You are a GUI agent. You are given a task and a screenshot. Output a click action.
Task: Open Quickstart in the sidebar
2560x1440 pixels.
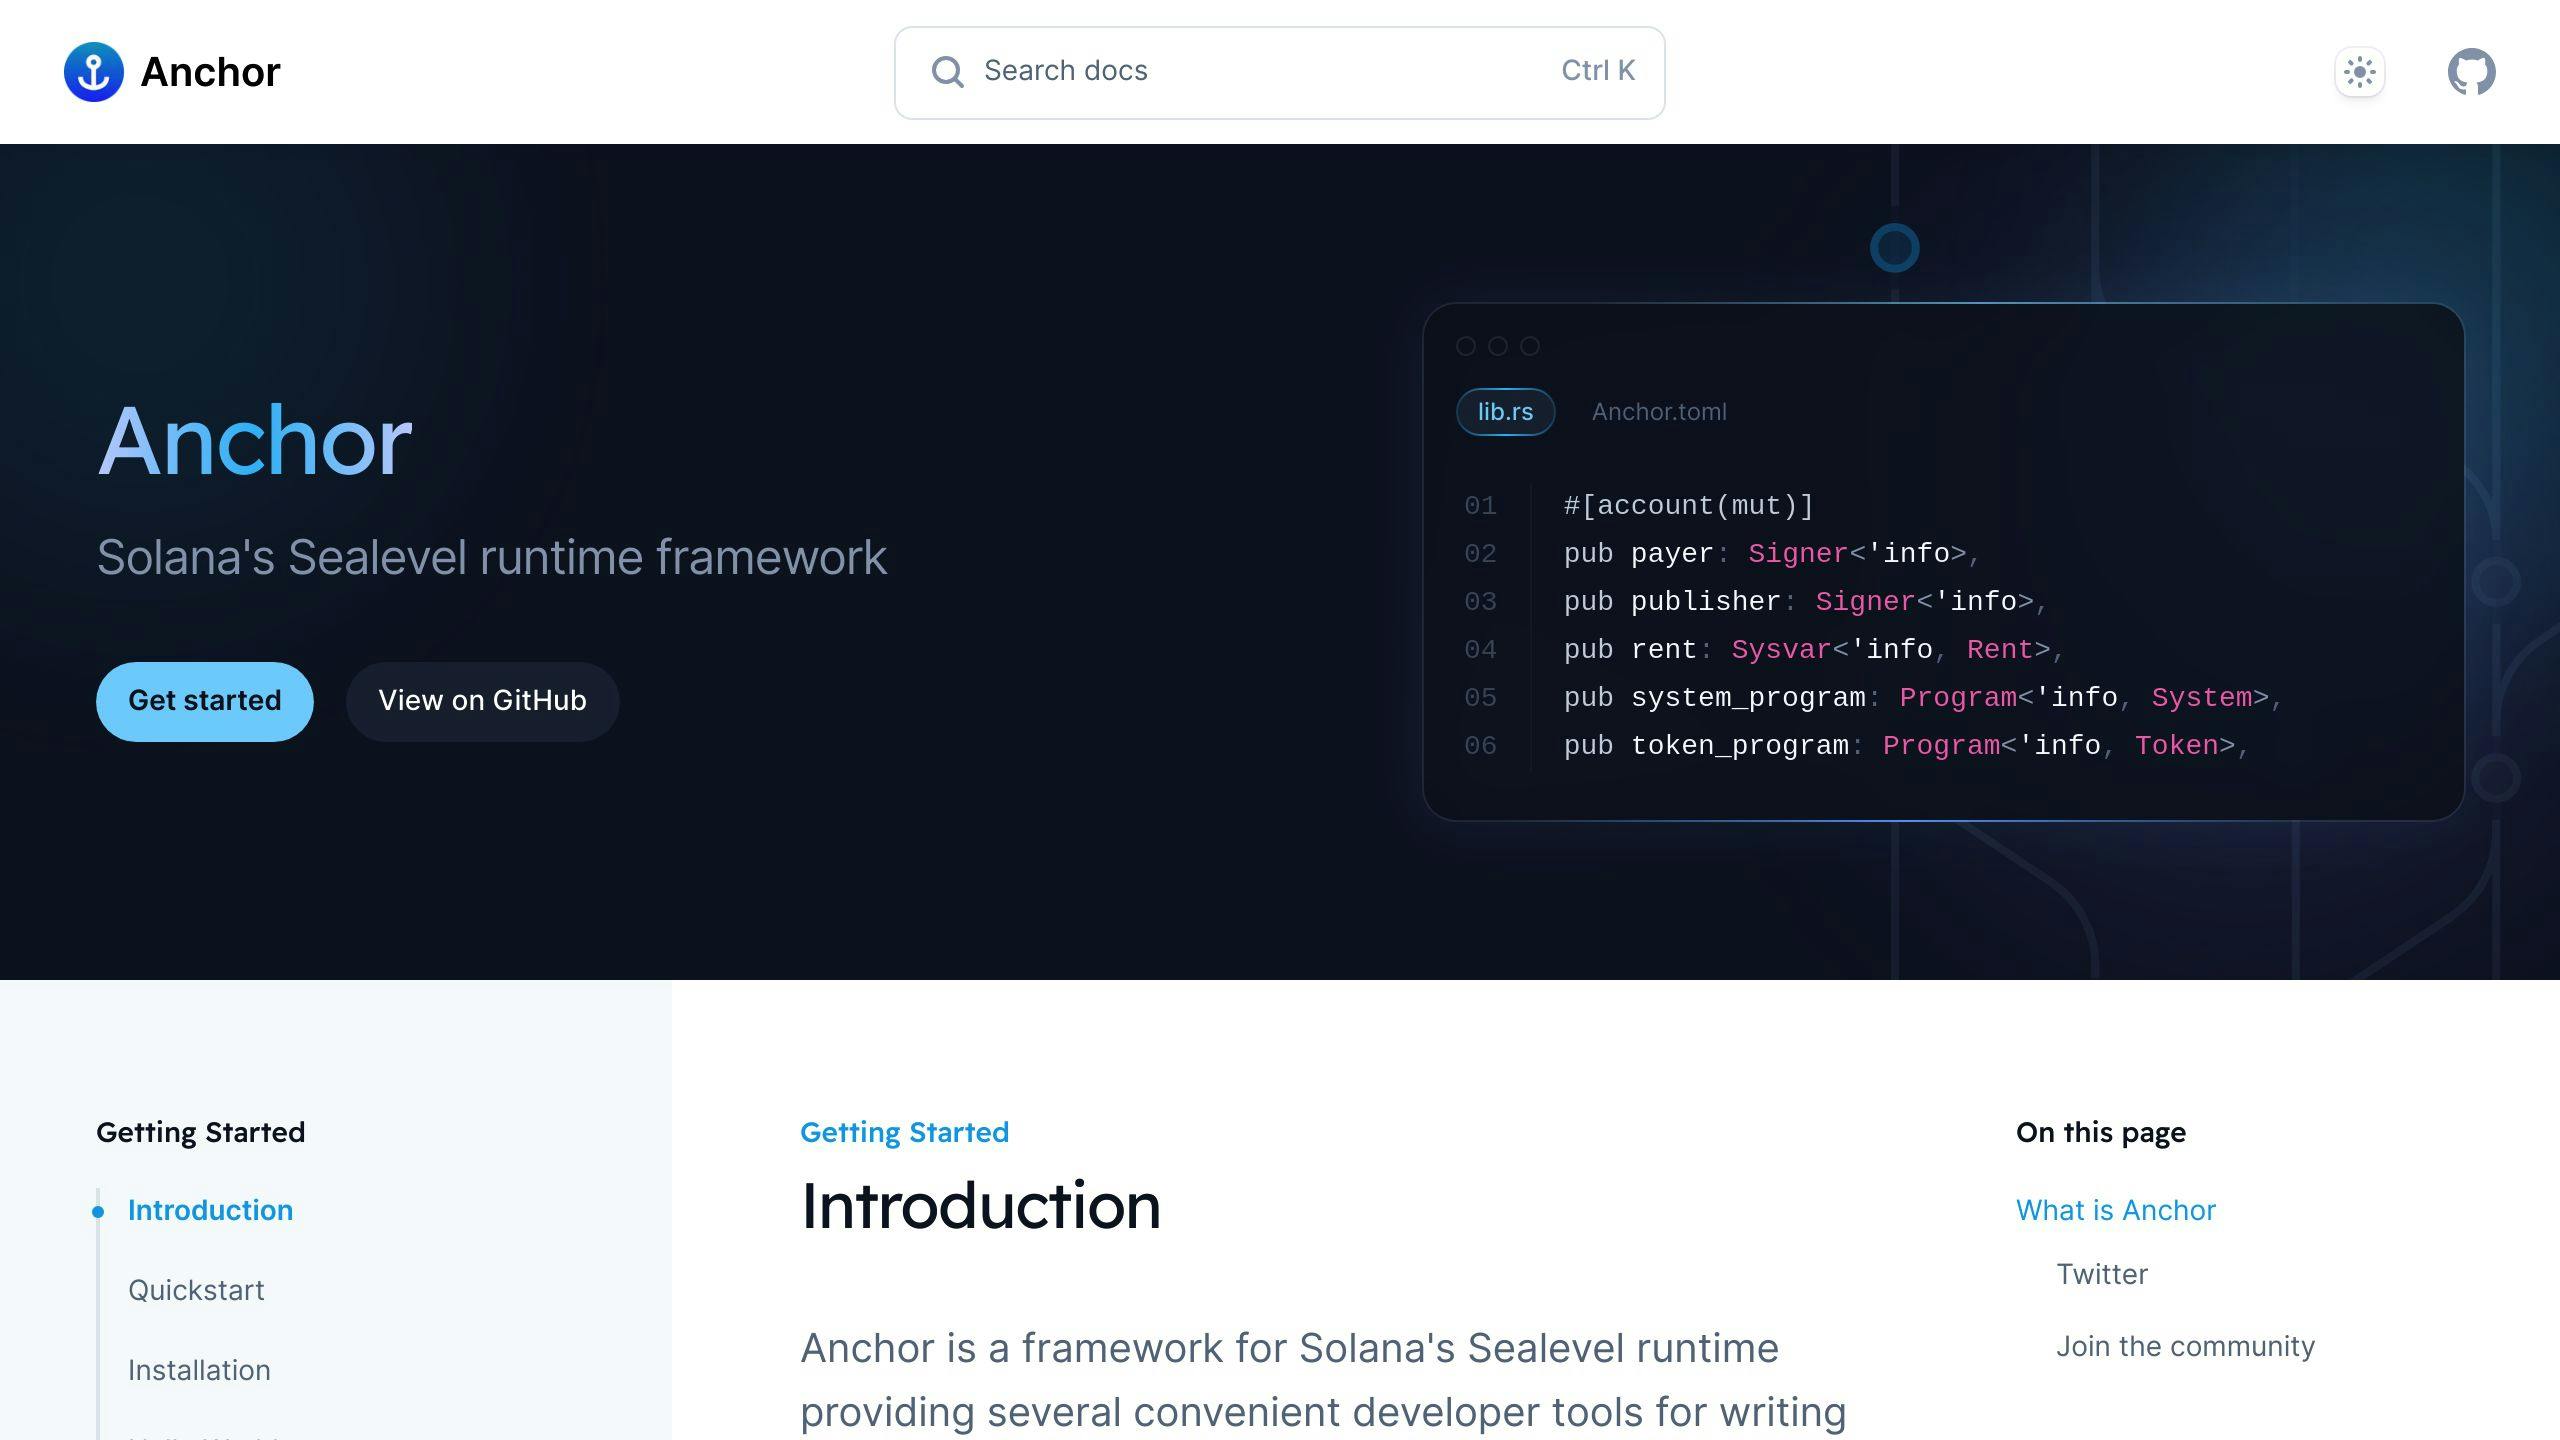tap(196, 1290)
